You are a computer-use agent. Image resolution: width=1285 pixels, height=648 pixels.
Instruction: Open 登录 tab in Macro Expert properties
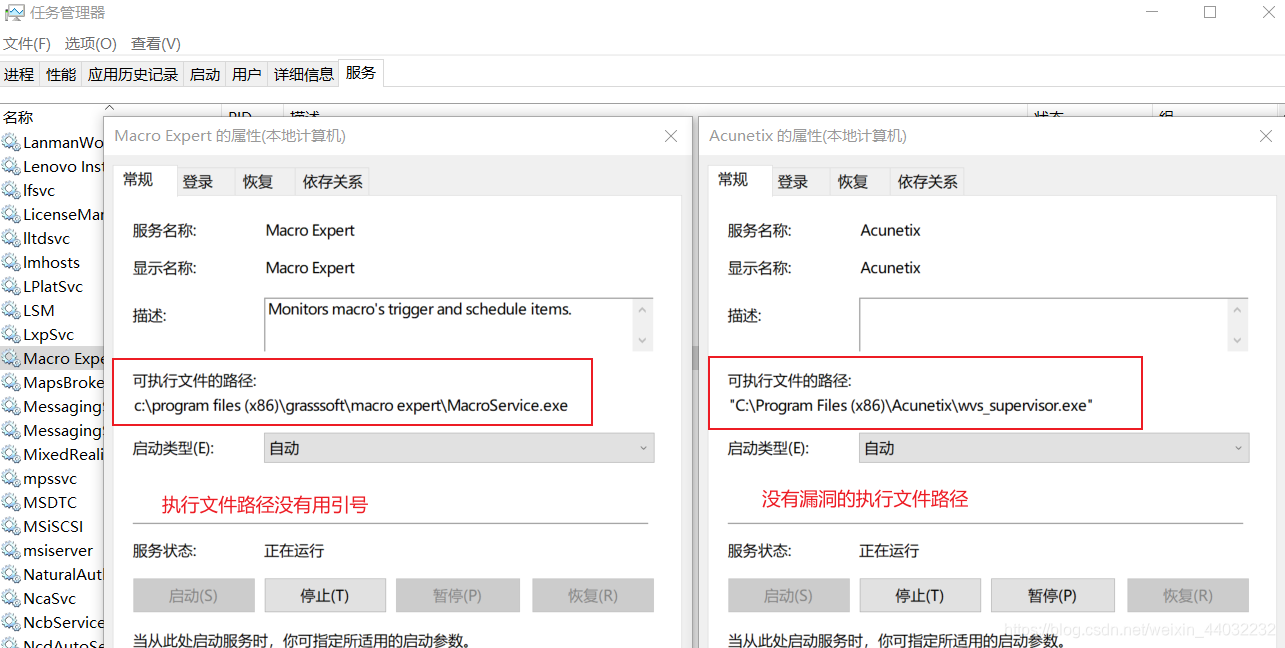click(198, 182)
